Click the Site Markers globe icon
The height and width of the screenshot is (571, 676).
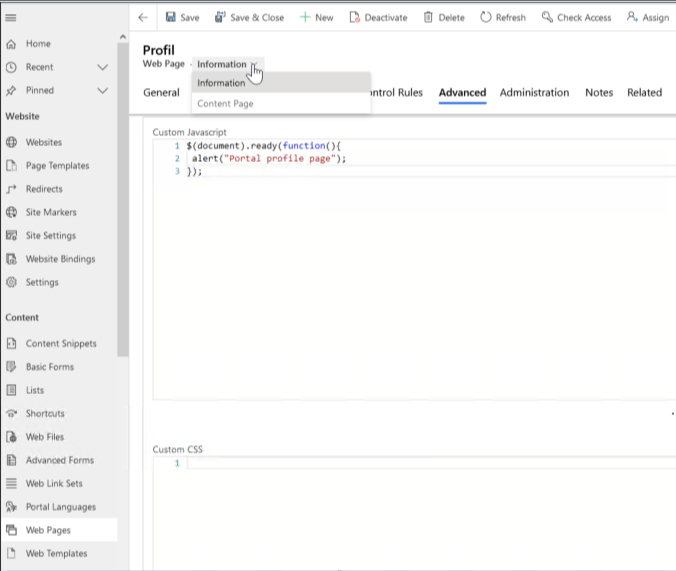point(11,212)
